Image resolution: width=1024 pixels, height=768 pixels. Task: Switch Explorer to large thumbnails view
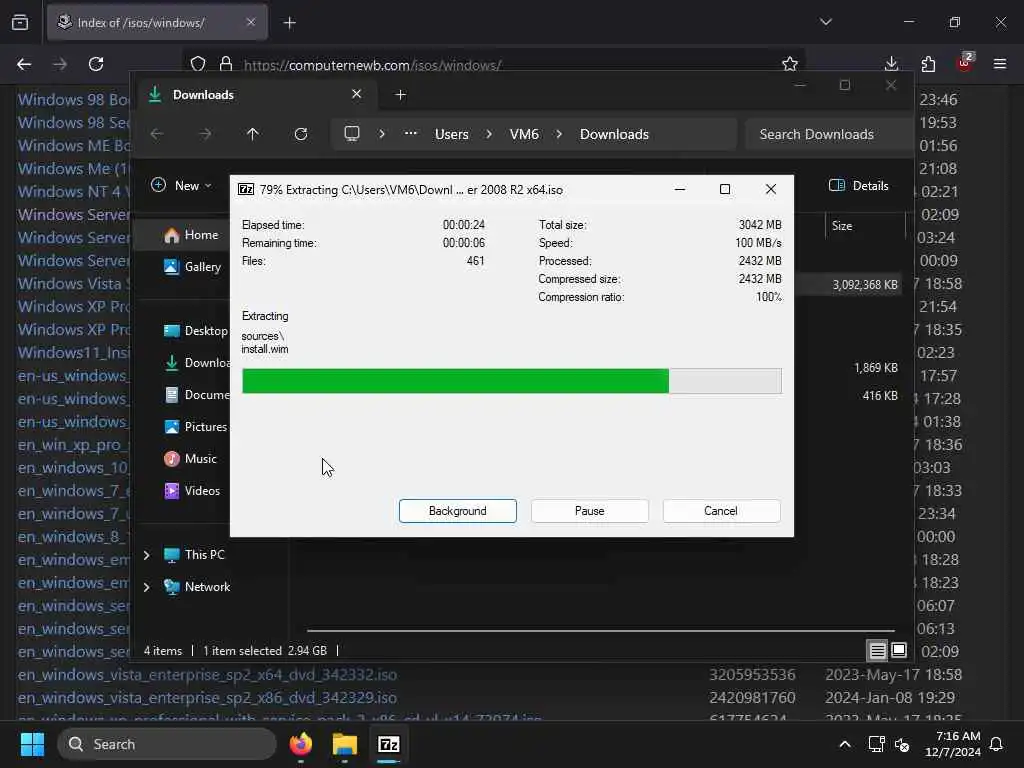(x=899, y=650)
